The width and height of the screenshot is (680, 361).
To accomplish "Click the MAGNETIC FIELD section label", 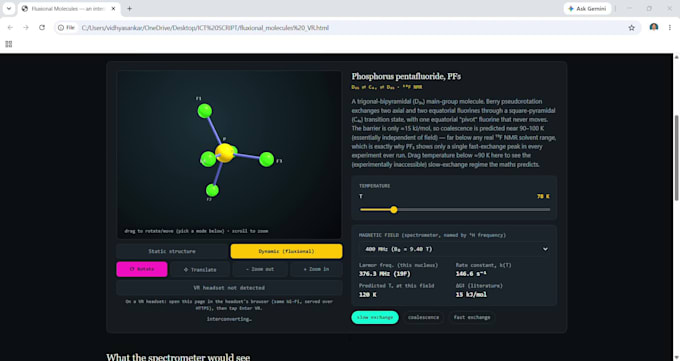I will 432,235.
